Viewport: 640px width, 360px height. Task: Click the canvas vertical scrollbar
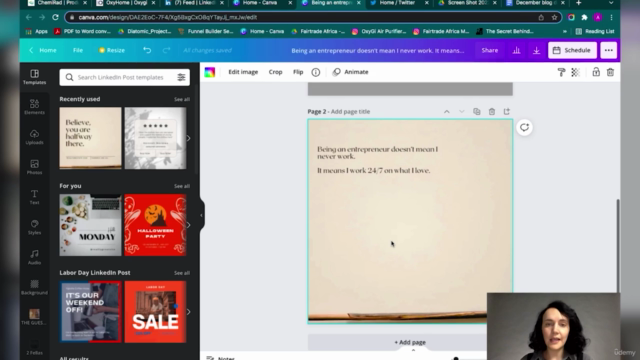(618, 245)
